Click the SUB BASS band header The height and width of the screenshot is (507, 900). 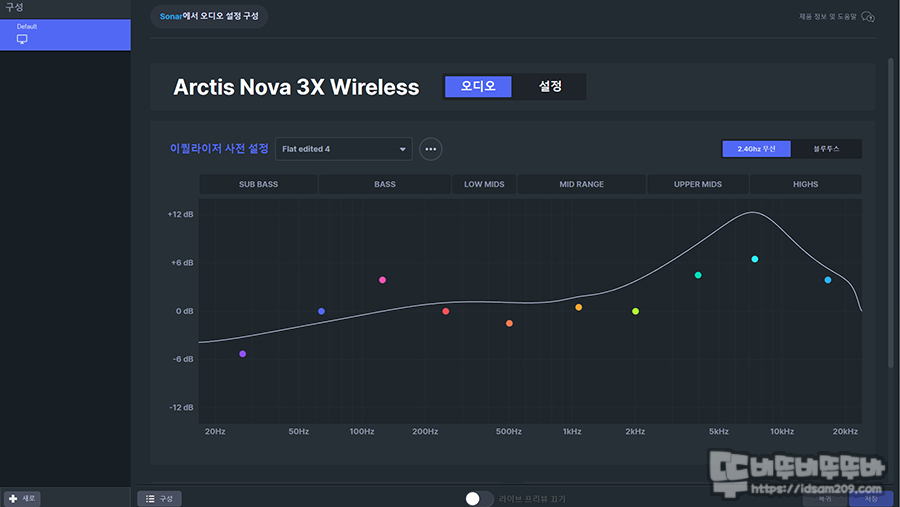[258, 184]
